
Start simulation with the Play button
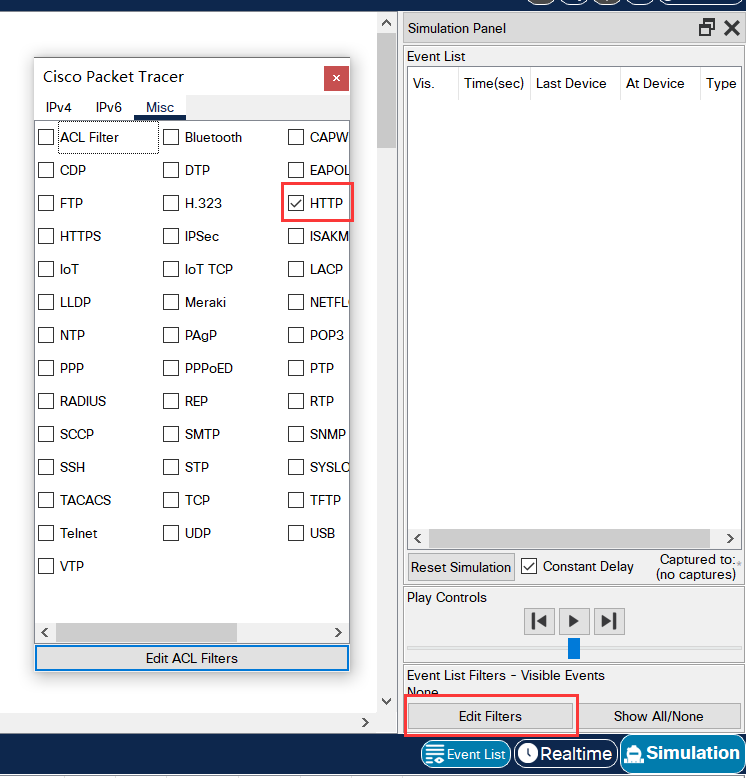click(574, 621)
